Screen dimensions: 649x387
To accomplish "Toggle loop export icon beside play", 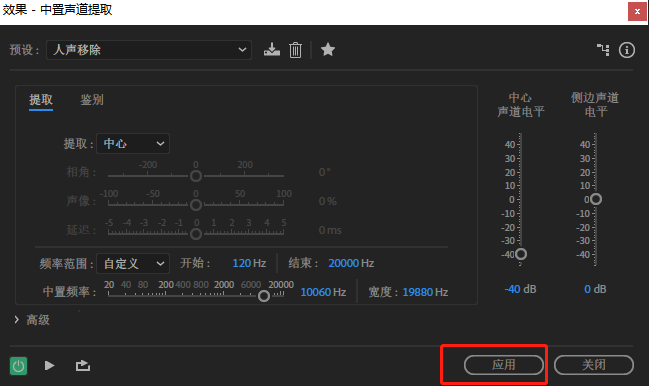I will [x=83, y=365].
